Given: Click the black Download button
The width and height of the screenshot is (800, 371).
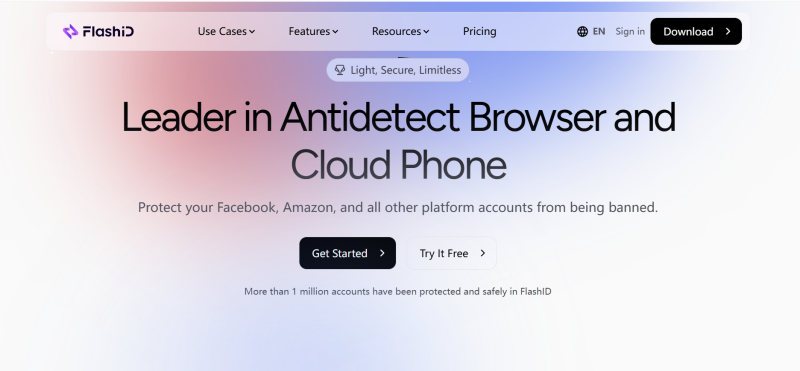Looking at the screenshot, I should pyautogui.click(x=696, y=32).
